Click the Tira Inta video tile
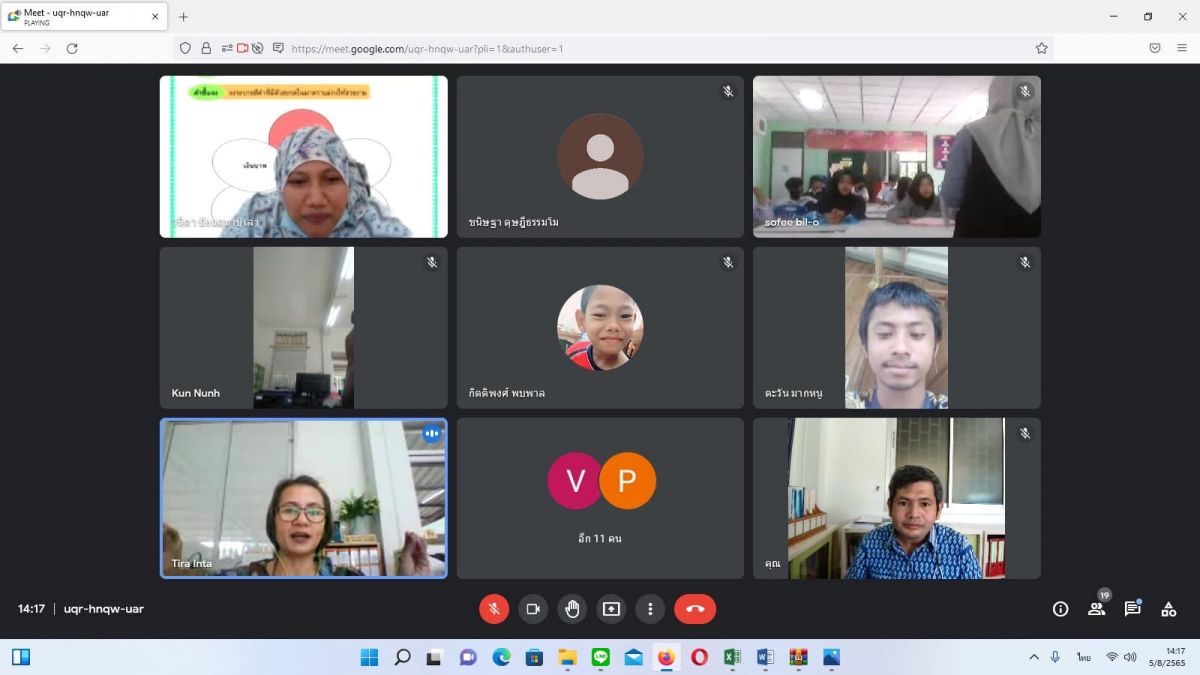Image resolution: width=1200 pixels, height=675 pixels. [x=303, y=498]
